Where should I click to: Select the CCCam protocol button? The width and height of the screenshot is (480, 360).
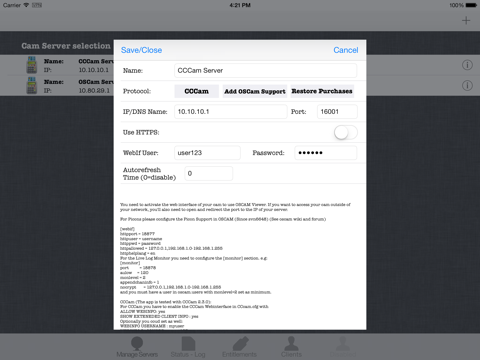[x=196, y=91]
